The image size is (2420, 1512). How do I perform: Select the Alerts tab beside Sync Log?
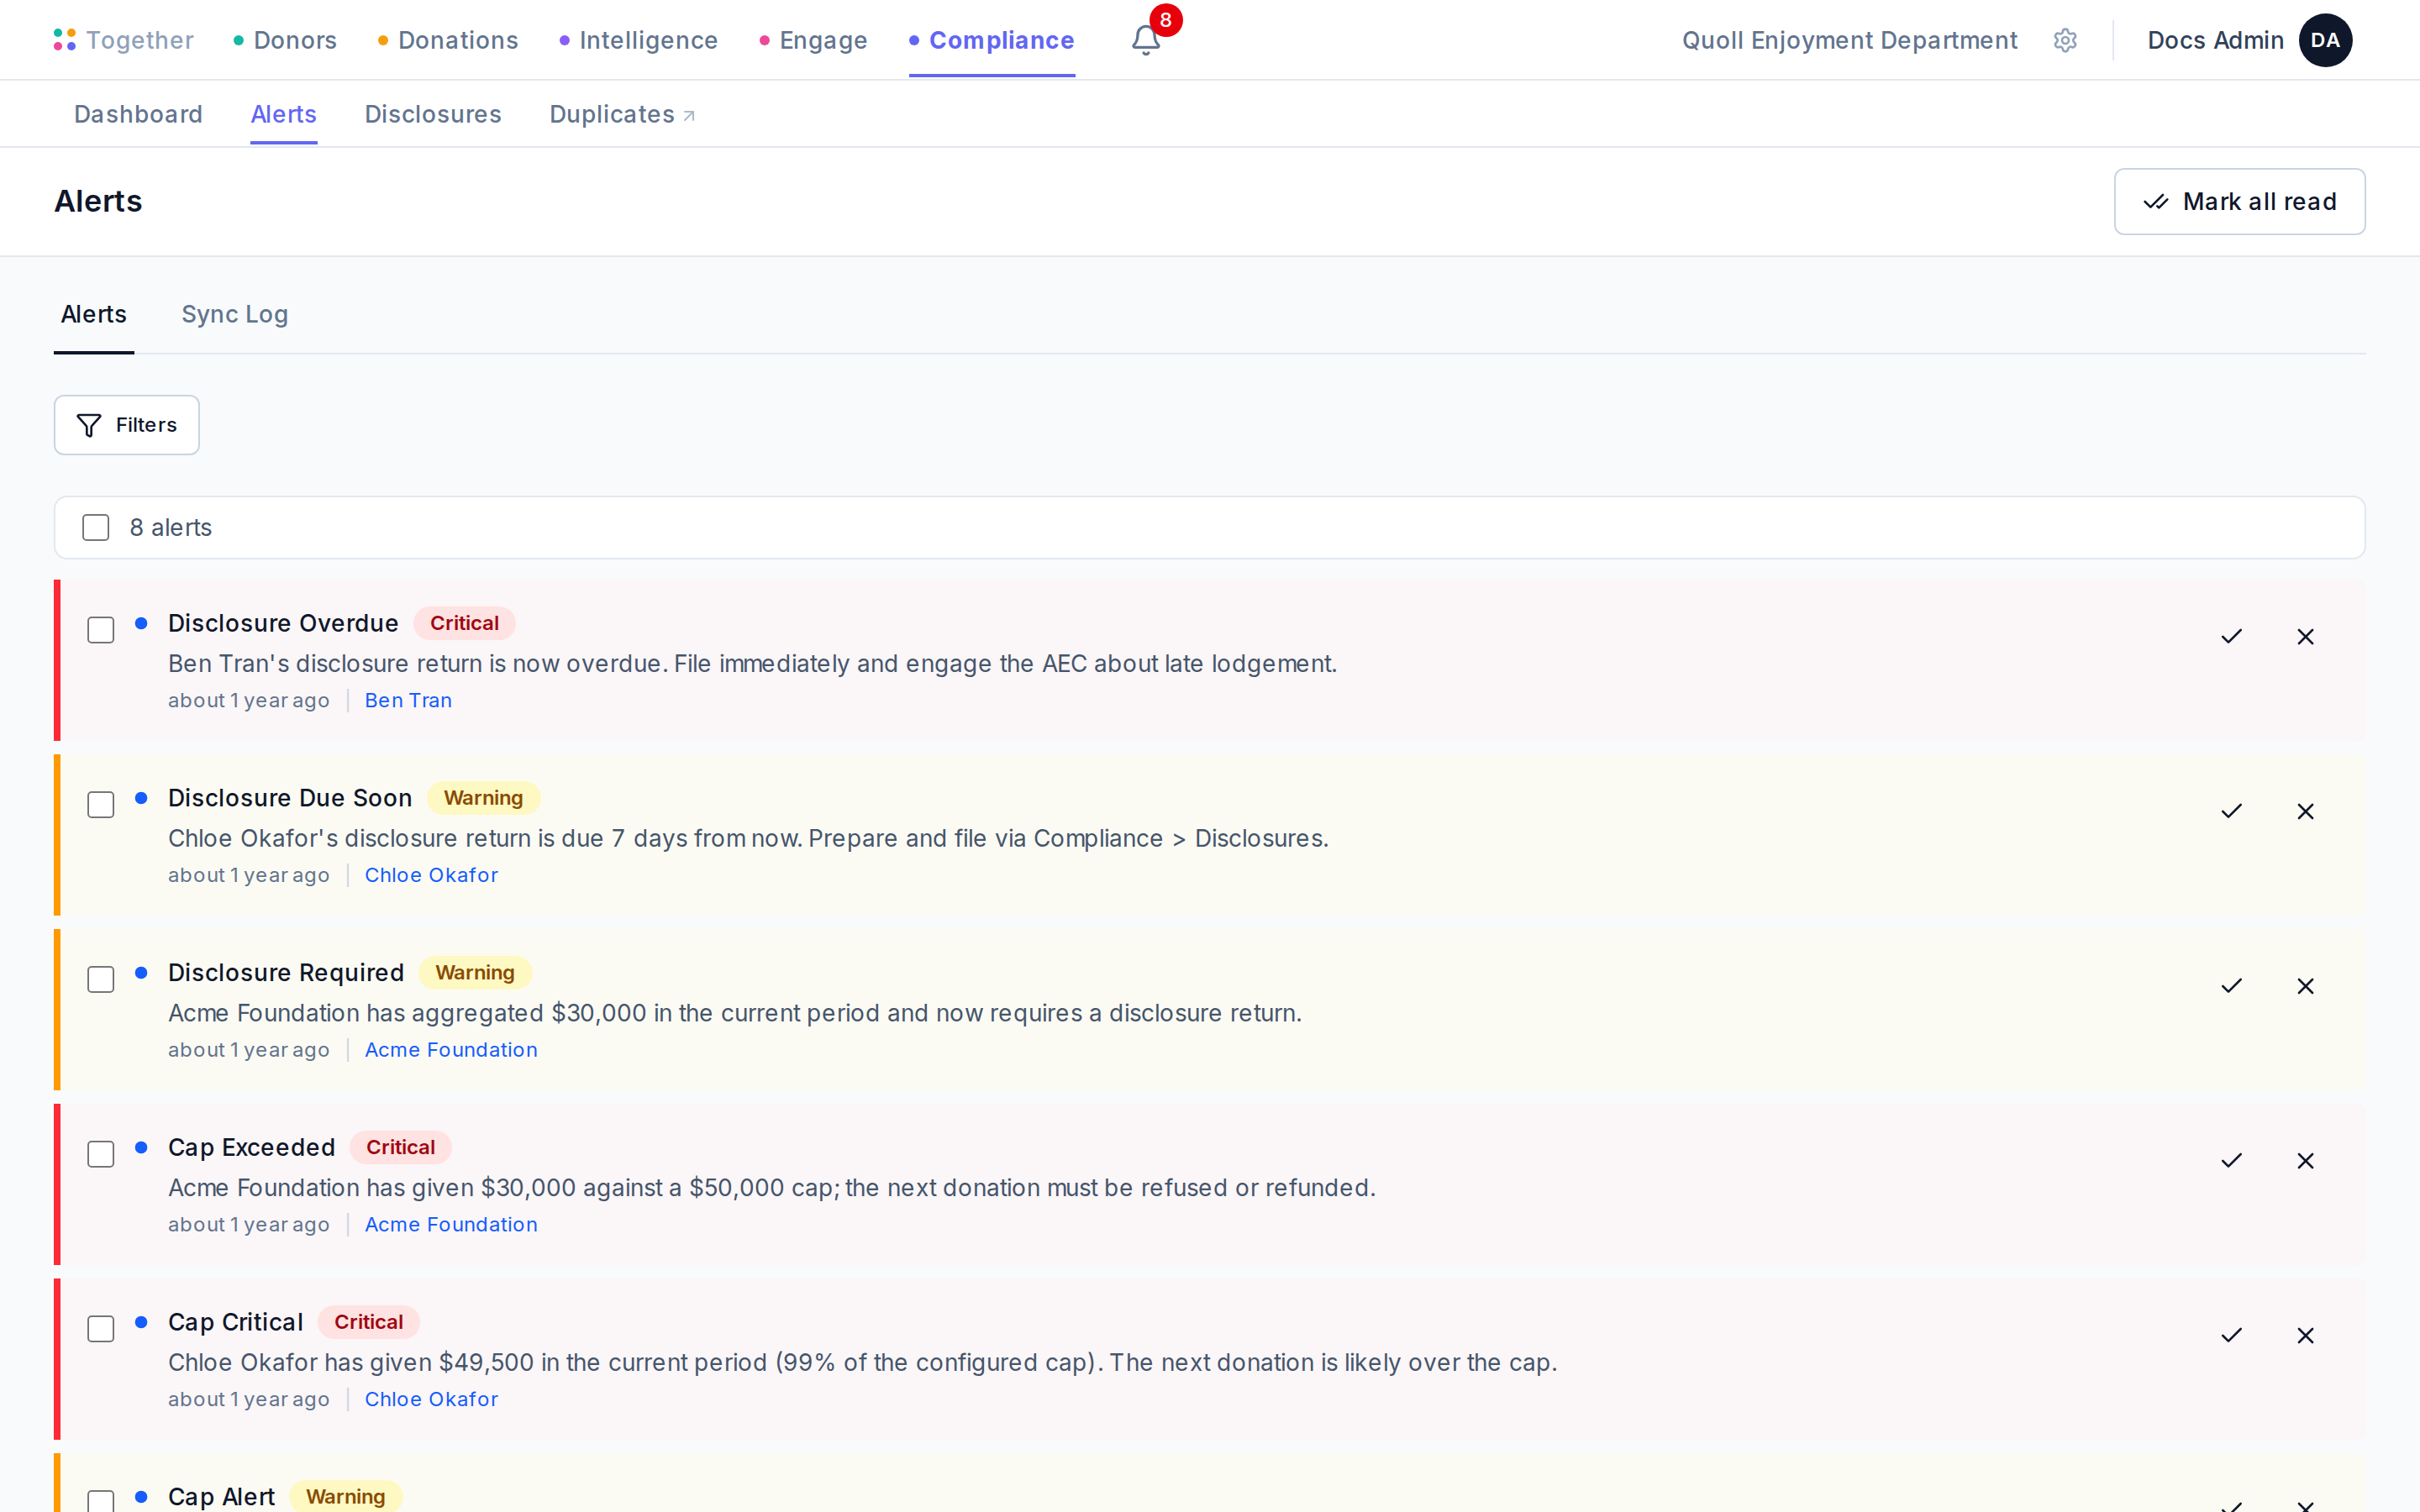[94, 314]
